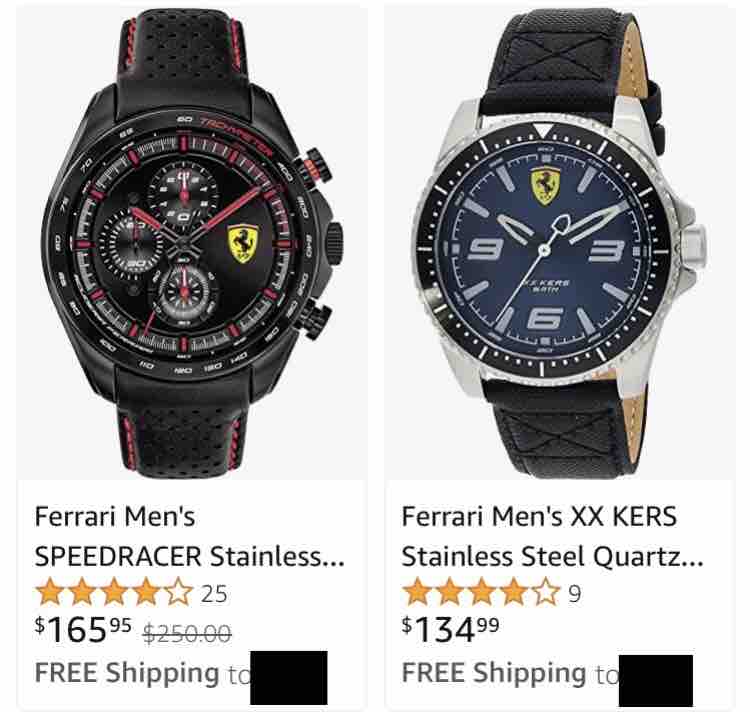The image size is (750, 712).
Task: Open the black SPEEDRACER watch image
Action: [x=192, y=243]
